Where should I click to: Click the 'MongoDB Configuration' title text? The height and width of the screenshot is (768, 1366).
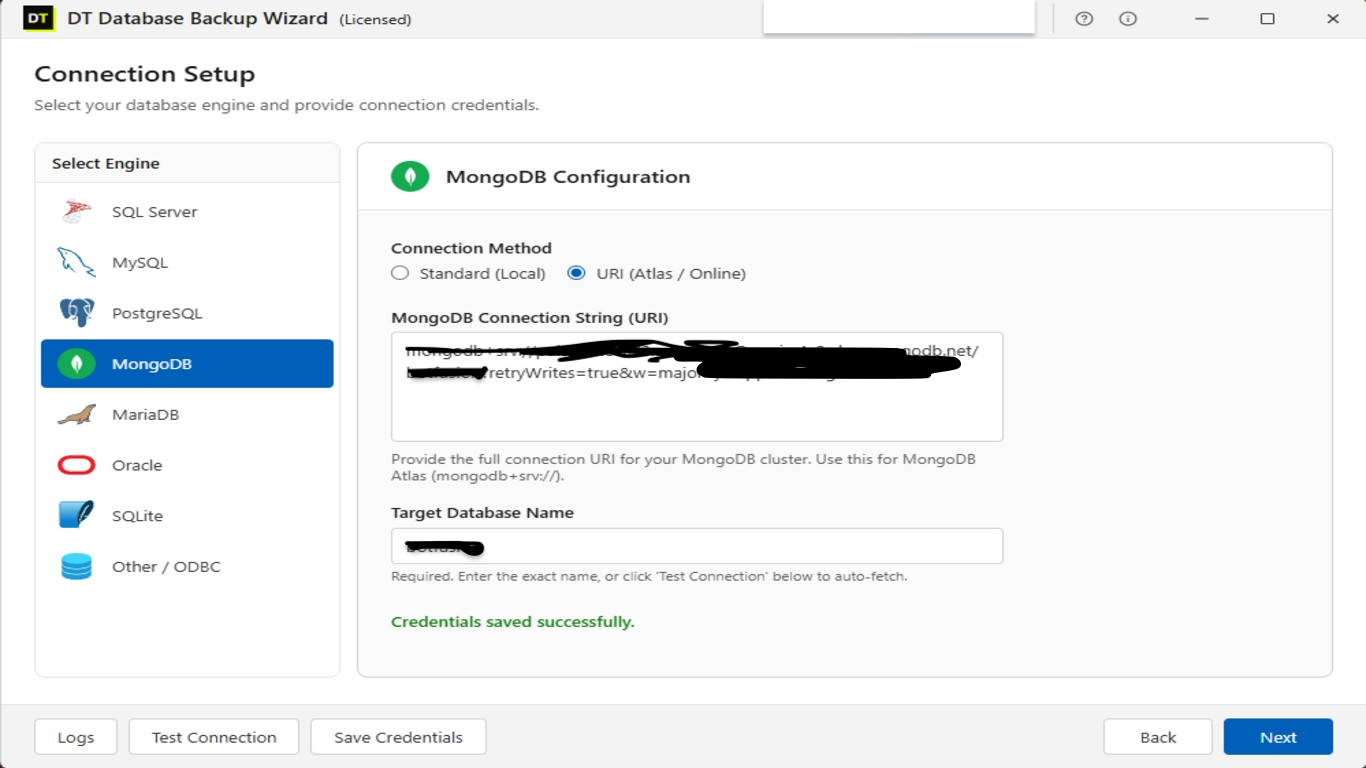click(568, 177)
